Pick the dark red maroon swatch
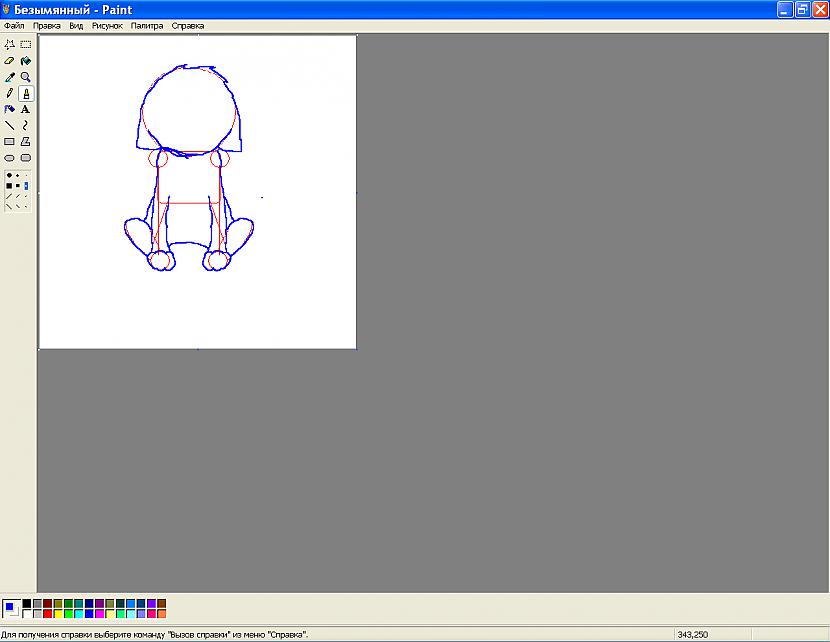 48,603
